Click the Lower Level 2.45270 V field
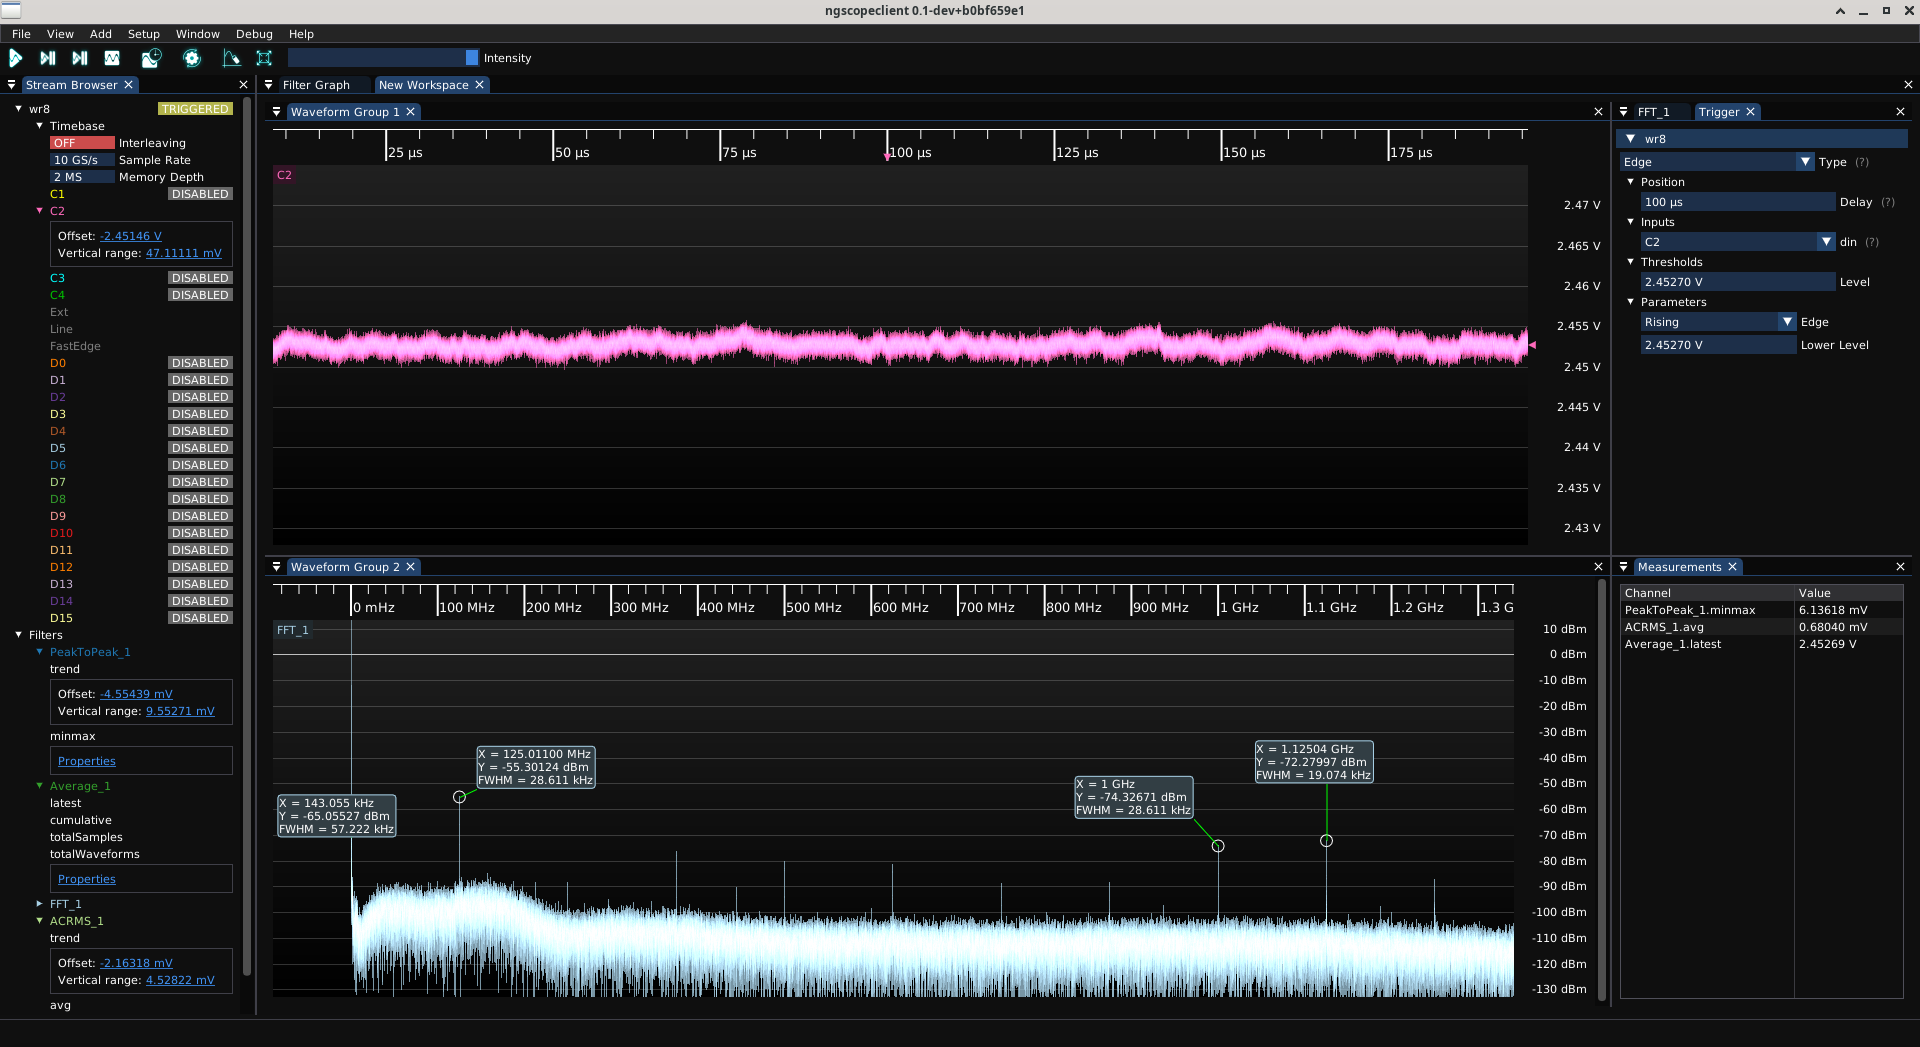The height and width of the screenshot is (1047, 1920). coord(1718,345)
